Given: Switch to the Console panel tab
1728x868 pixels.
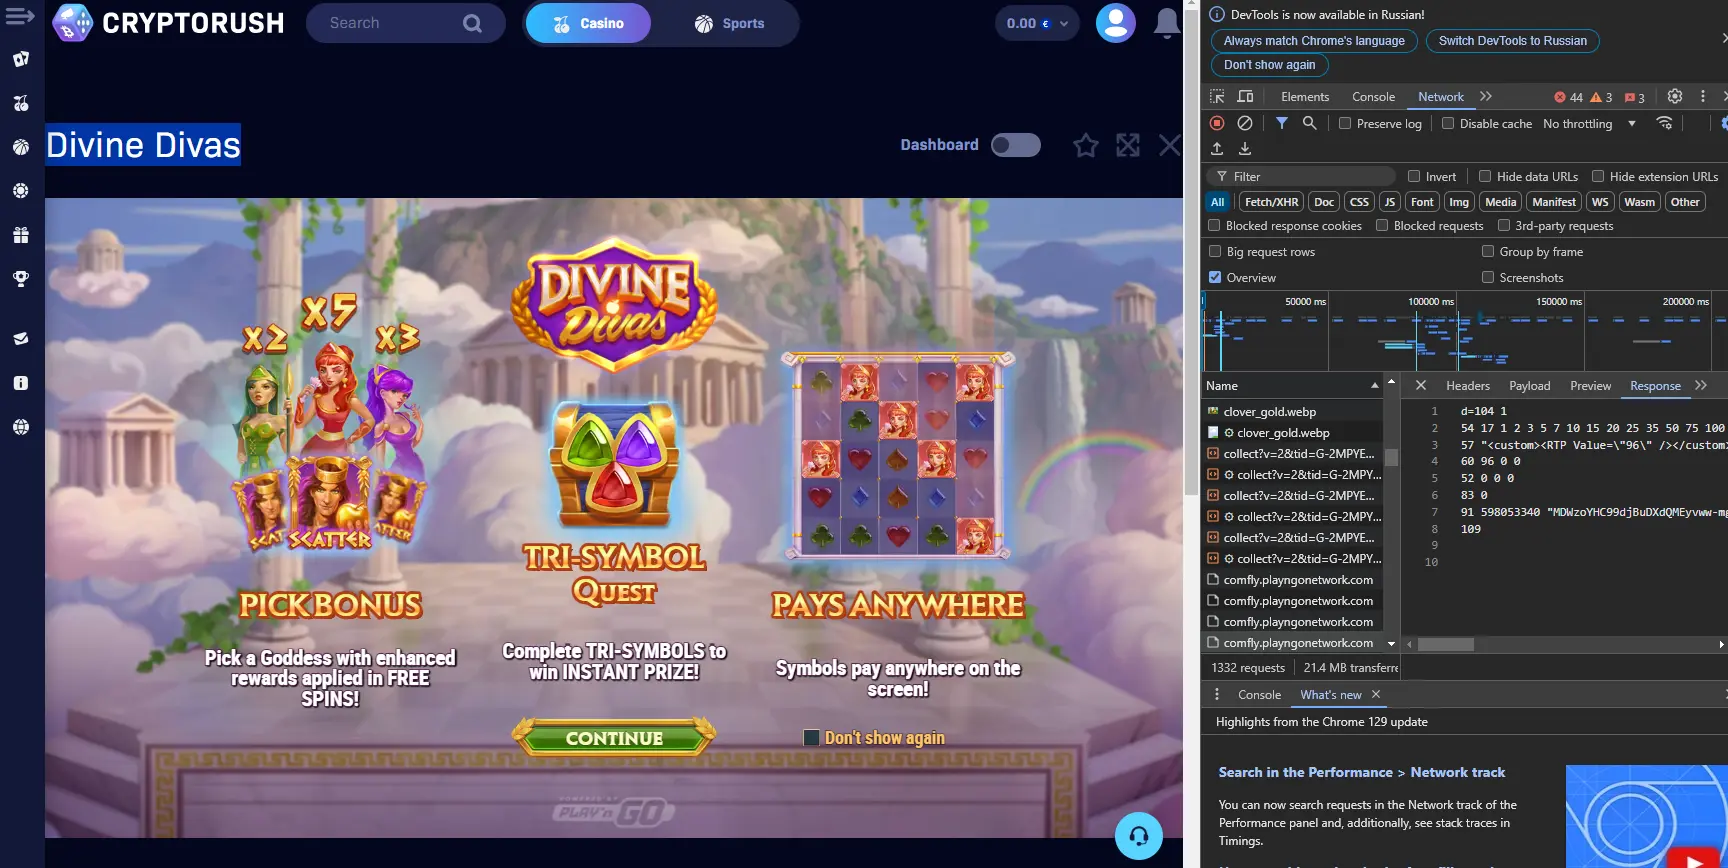Looking at the screenshot, I should tap(1373, 97).
